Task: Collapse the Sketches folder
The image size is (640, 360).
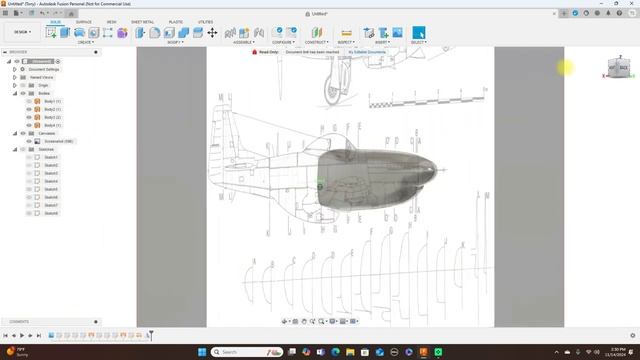Action: pyautogui.click(x=15, y=149)
